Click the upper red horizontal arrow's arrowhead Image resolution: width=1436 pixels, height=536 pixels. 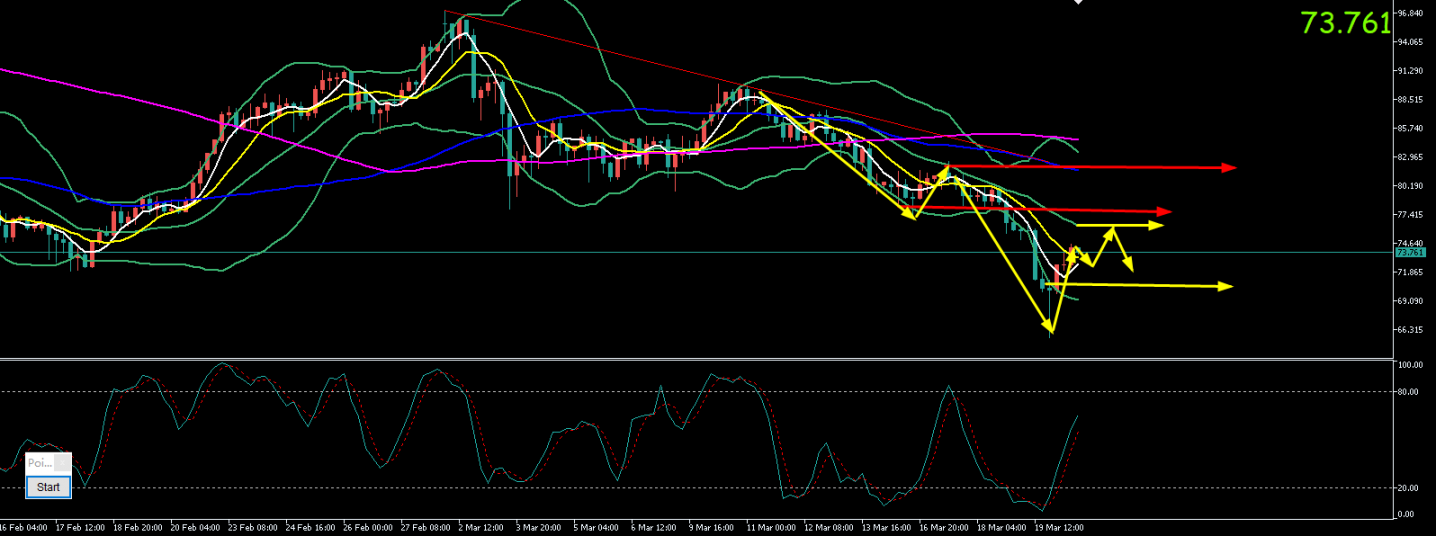coord(1230,167)
